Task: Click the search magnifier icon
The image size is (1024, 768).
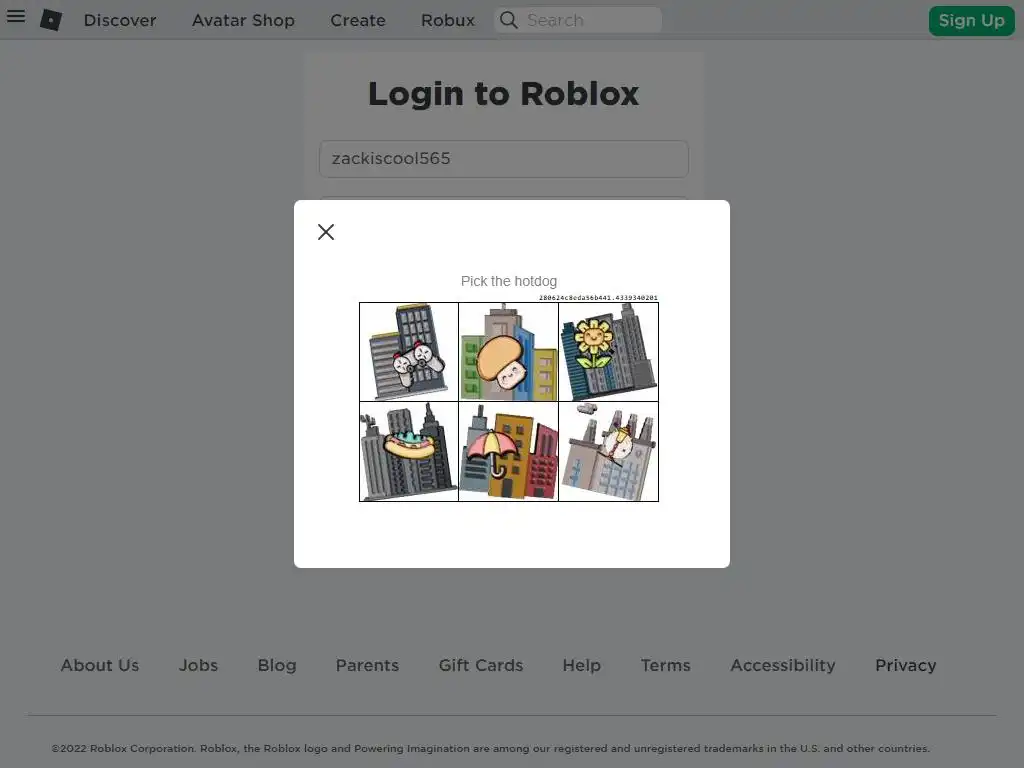Action: (x=509, y=20)
